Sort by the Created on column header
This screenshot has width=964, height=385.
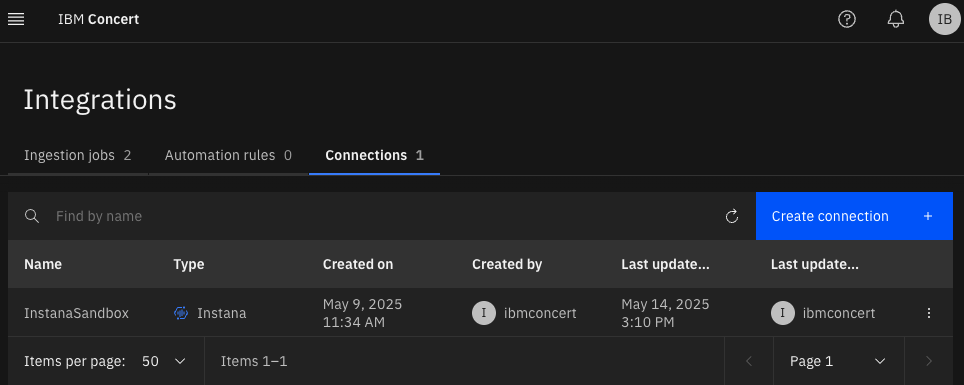358,264
